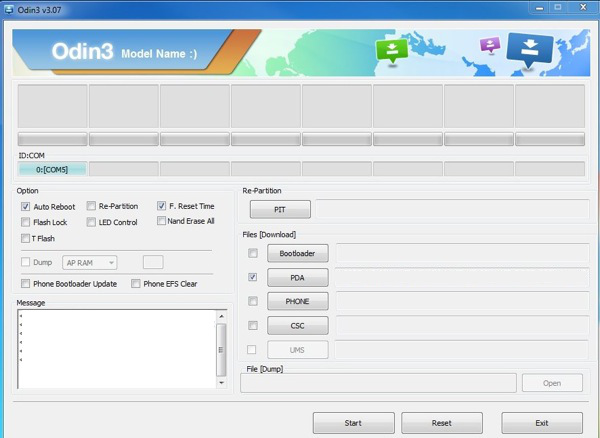Open the AP RAM dropdown
This screenshot has height=438, width=600.
pyautogui.click(x=90, y=263)
